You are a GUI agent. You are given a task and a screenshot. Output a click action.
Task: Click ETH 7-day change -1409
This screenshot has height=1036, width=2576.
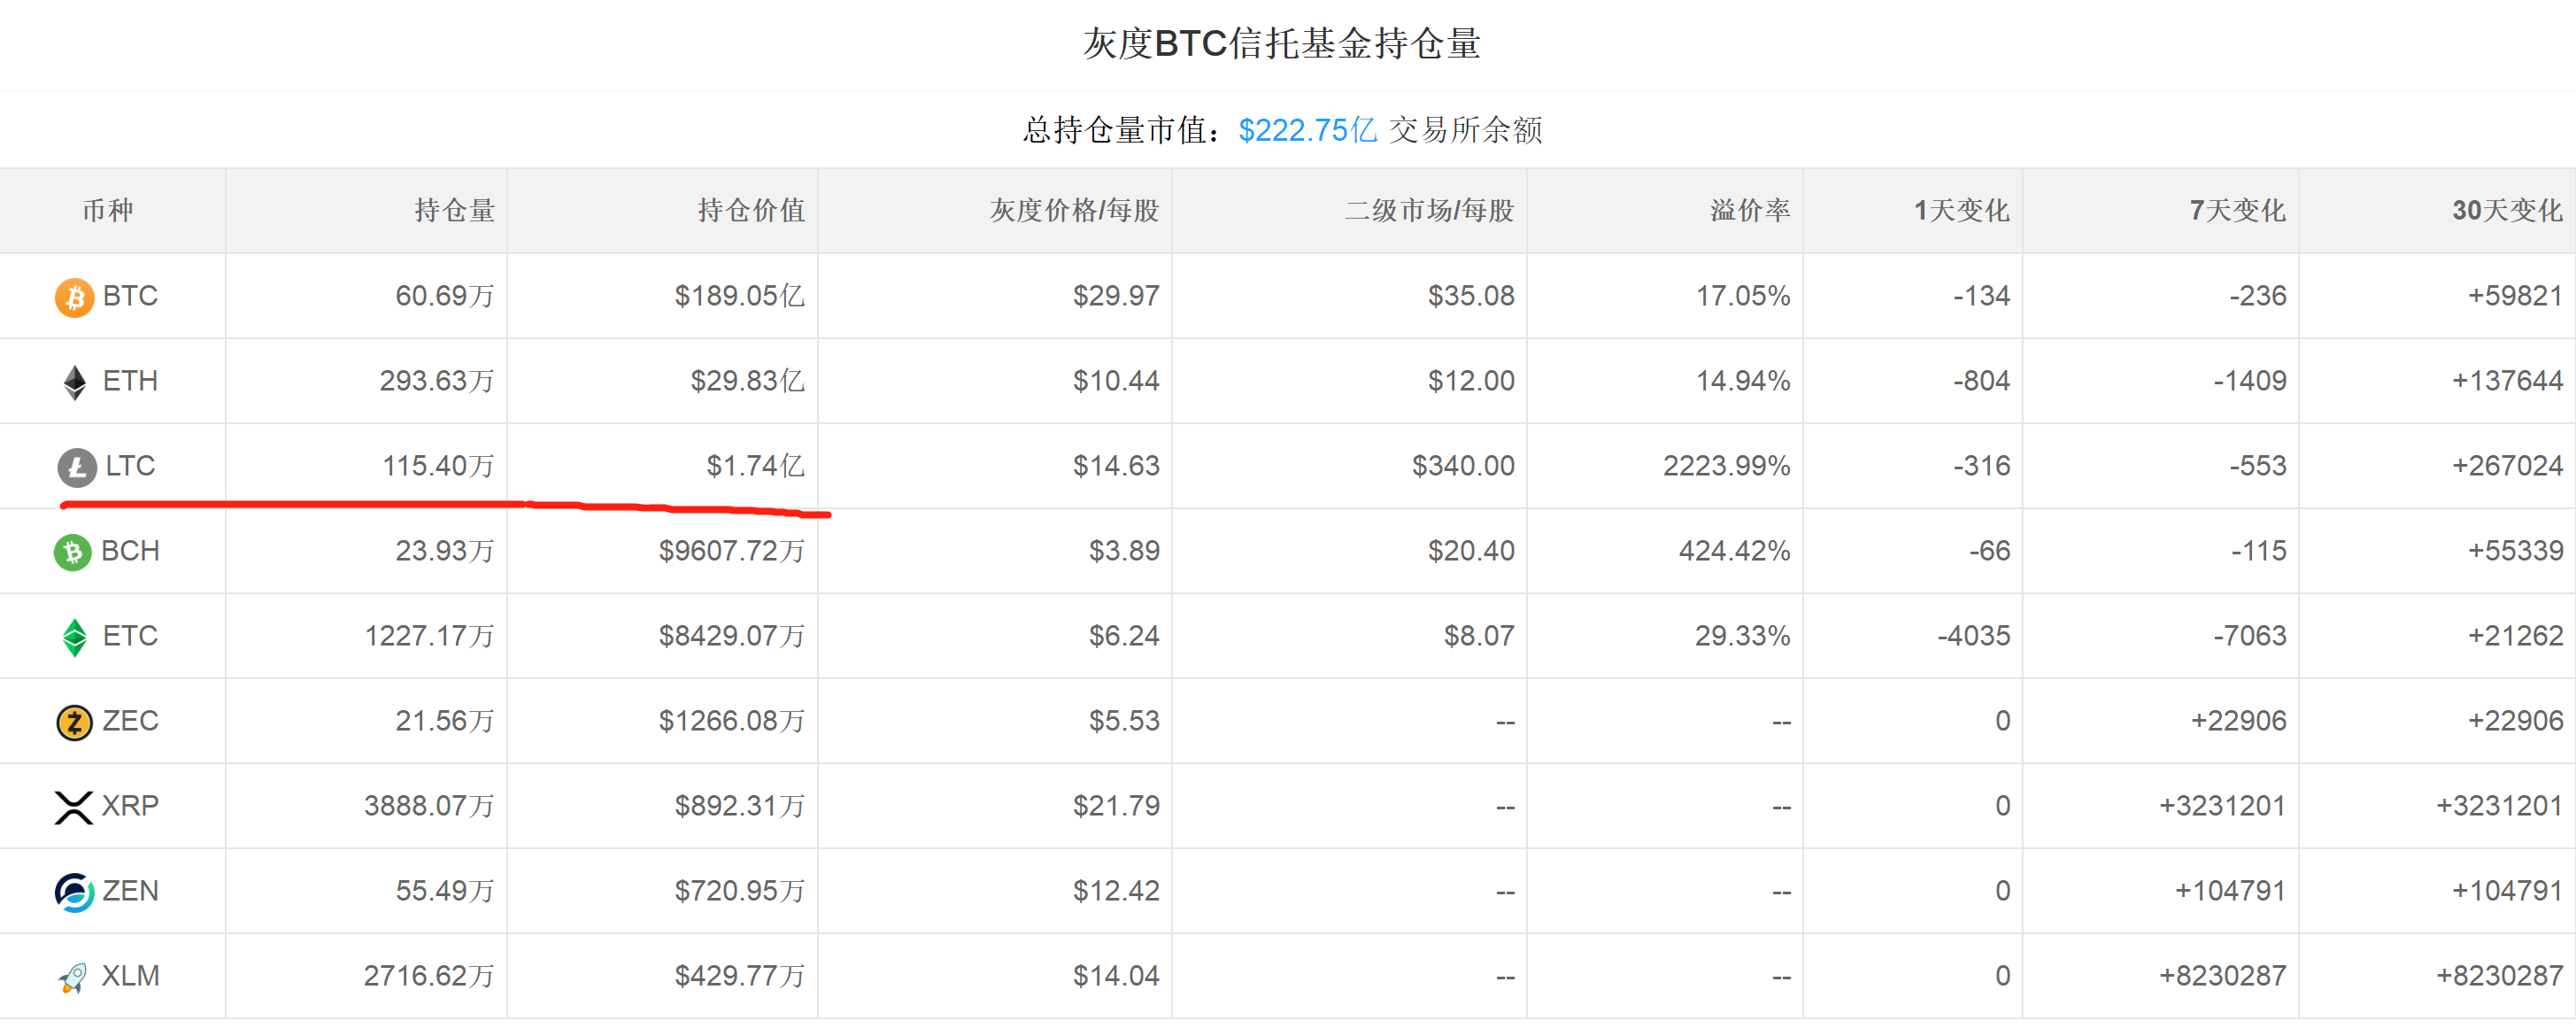pyautogui.click(x=2249, y=381)
